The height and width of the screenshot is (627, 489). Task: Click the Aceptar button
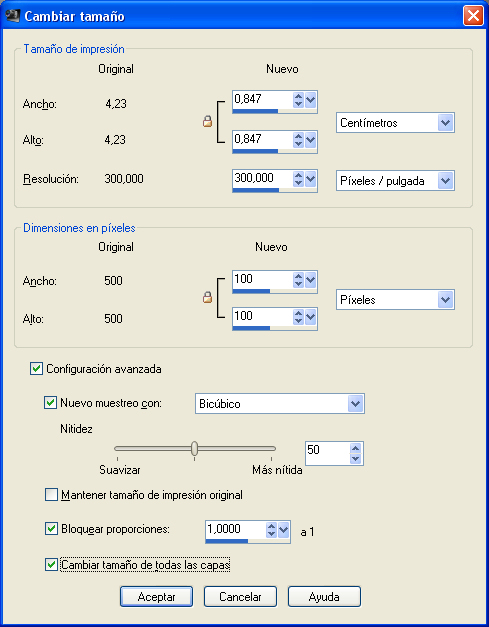click(156, 597)
